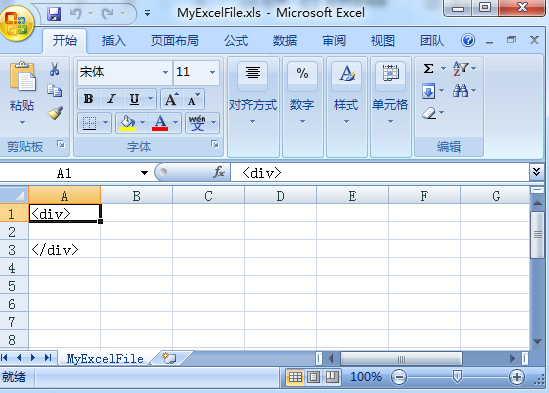
Task: Click the Save floppy disk icon
Action: 54,14
